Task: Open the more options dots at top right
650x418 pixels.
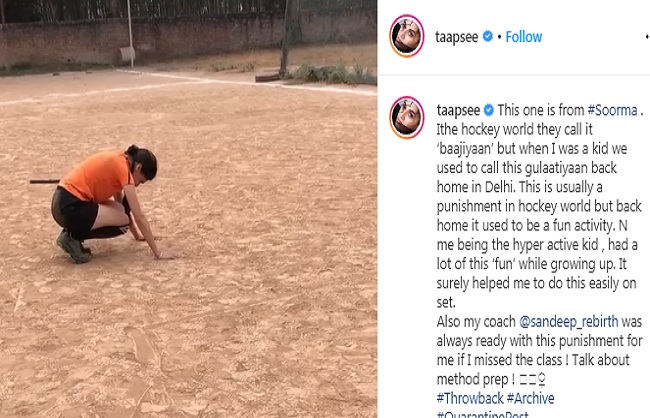Action: pyautogui.click(x=648, y=36)
